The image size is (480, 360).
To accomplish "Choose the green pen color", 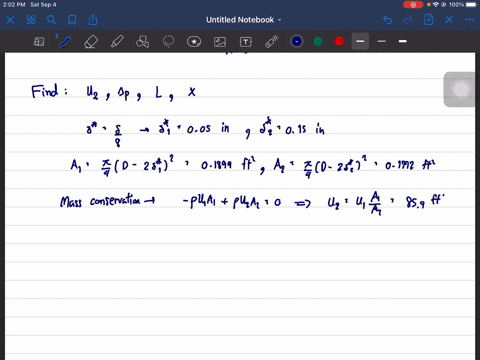I will (318, 41).
